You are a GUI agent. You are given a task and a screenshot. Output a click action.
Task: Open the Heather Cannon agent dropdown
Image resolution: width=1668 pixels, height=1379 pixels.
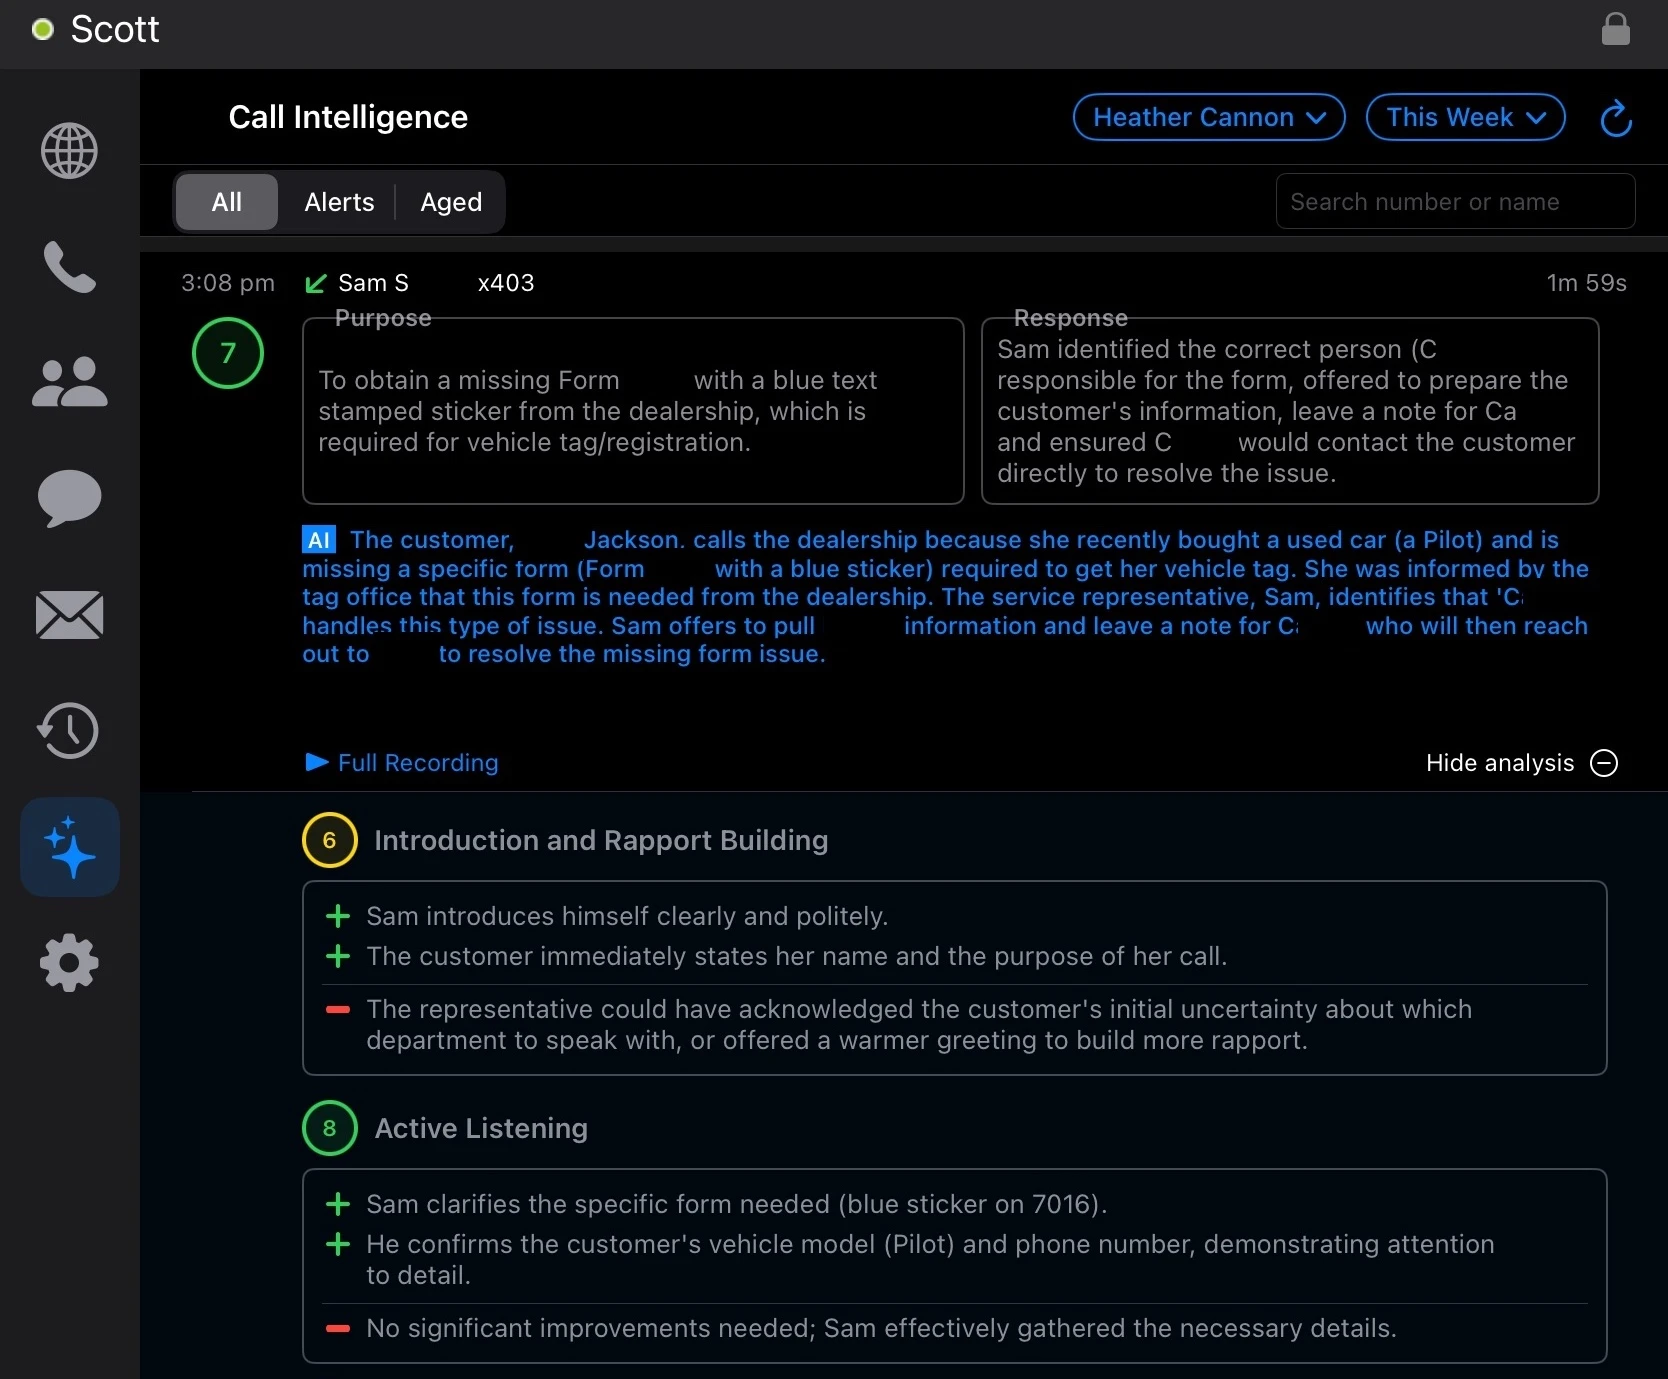[x=1209, y=117]
